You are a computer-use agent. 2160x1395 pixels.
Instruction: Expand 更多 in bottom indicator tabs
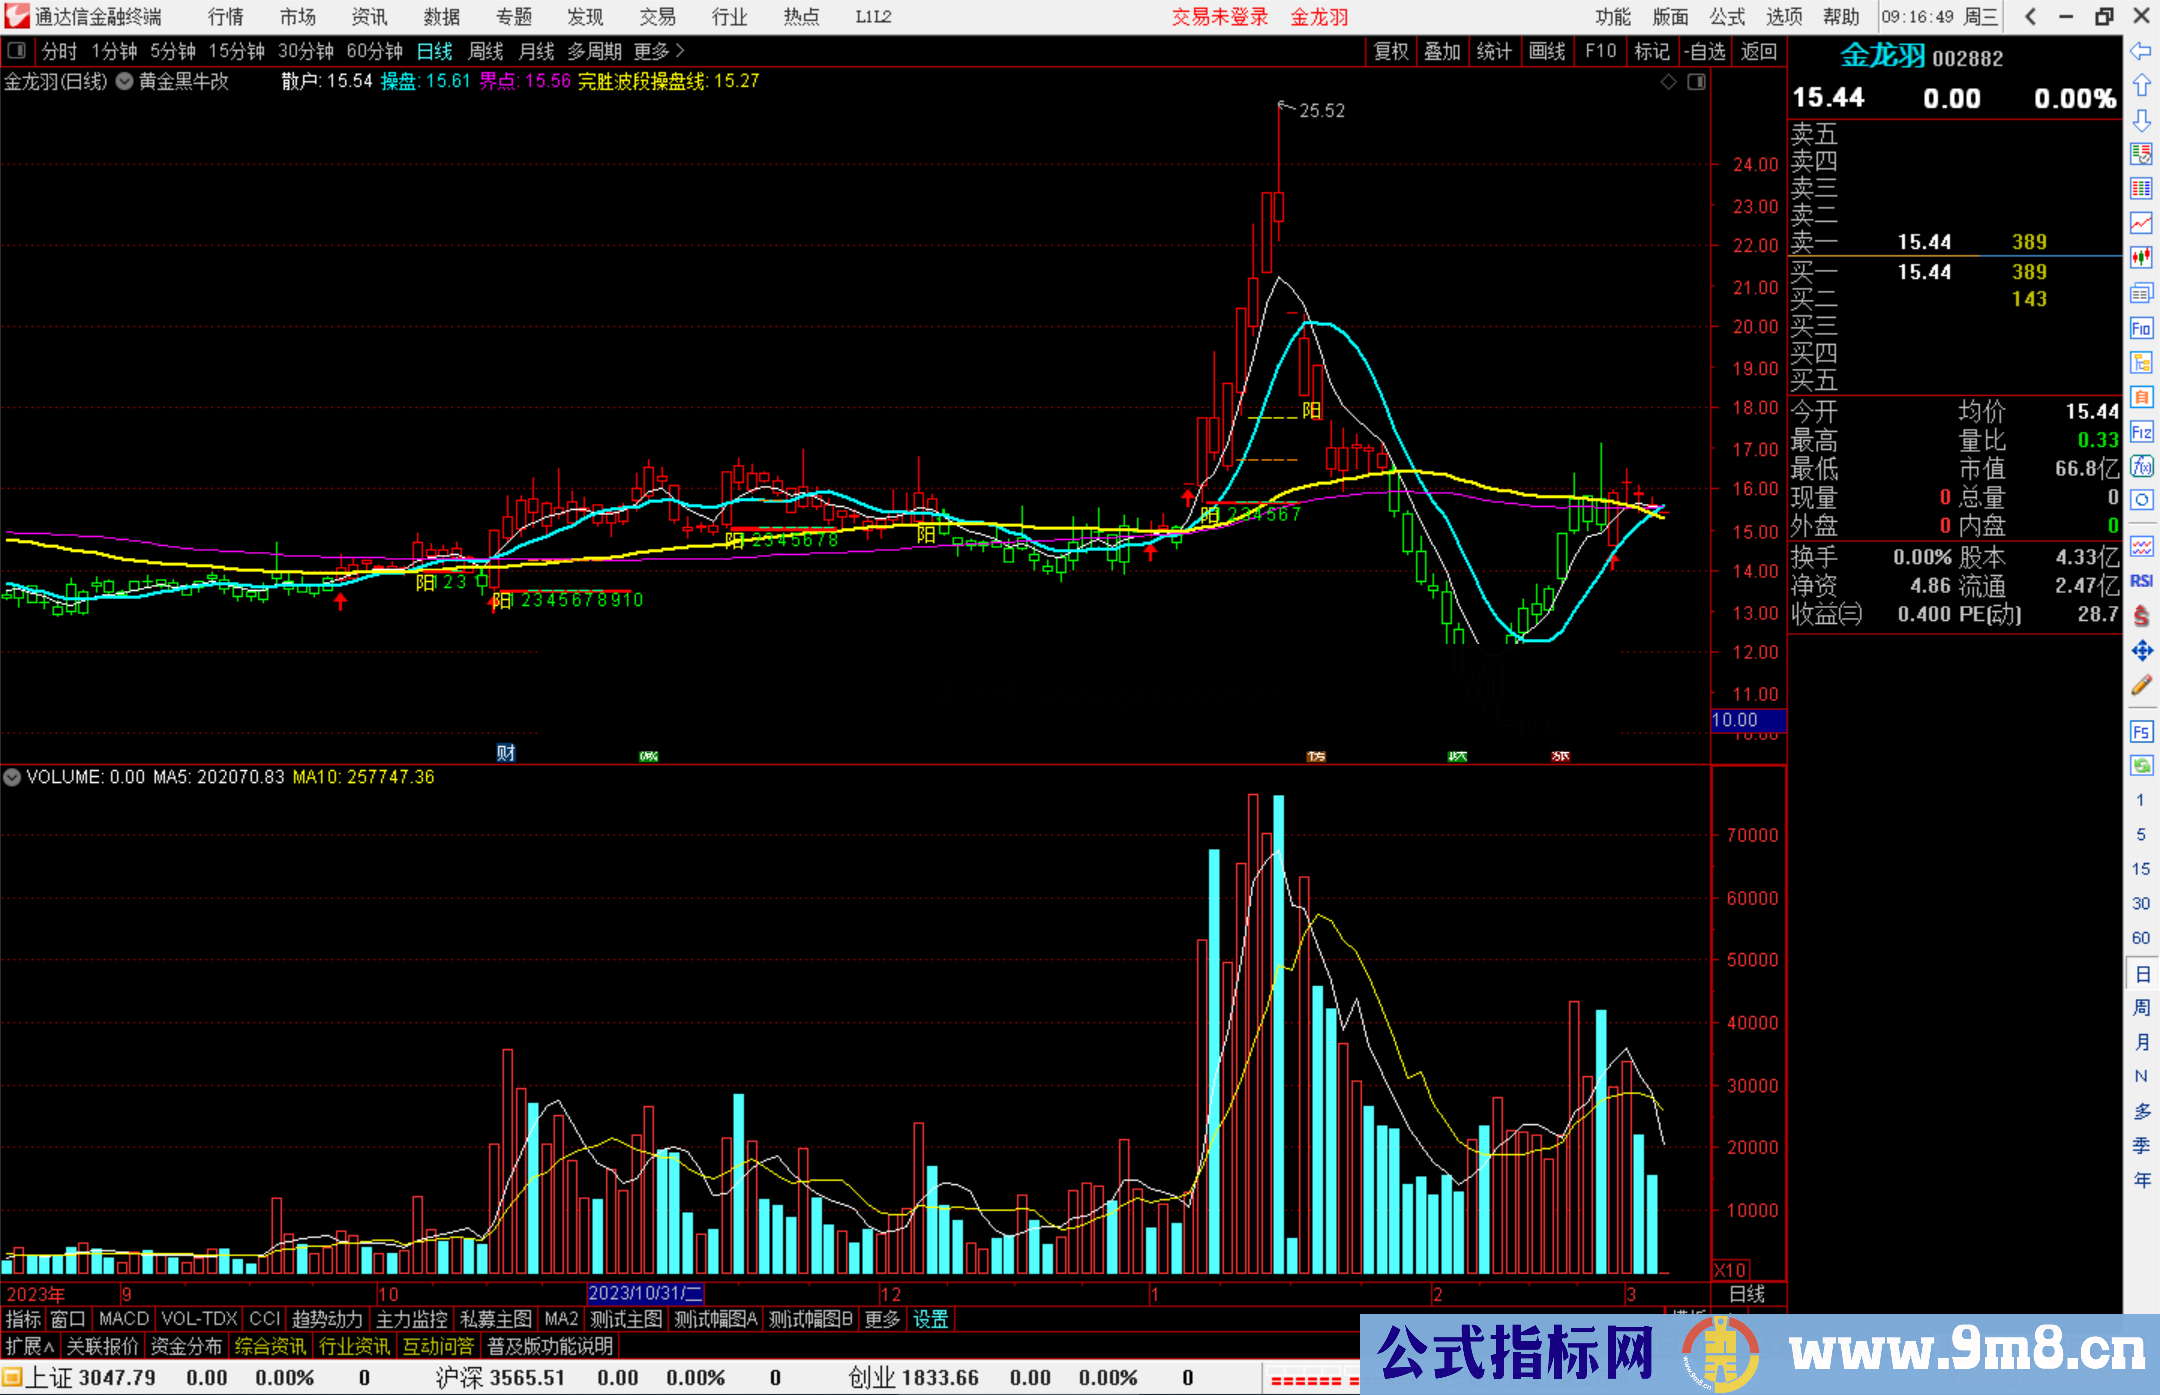[882, 1319]
